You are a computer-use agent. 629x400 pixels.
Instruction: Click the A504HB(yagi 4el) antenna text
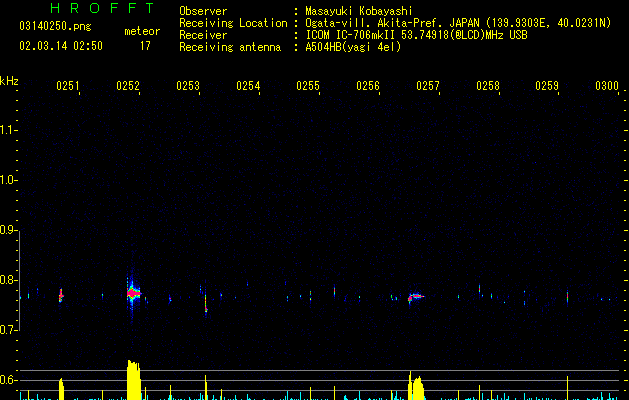click(353, 47)
